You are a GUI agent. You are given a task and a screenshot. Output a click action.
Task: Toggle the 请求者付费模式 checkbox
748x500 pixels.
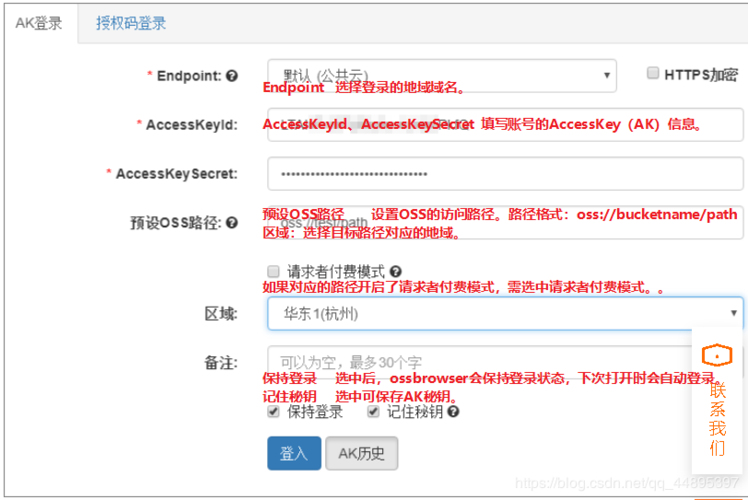click(273, 271)
